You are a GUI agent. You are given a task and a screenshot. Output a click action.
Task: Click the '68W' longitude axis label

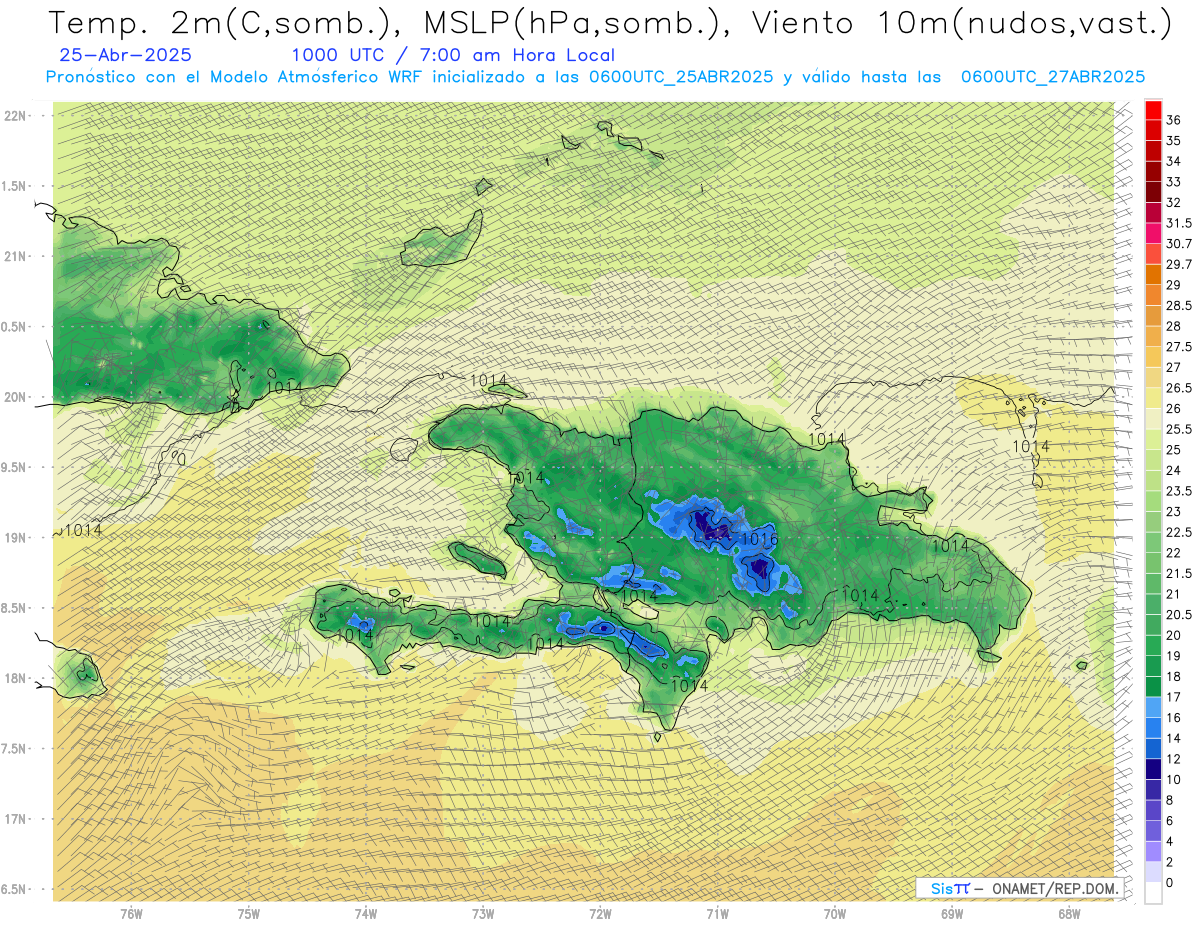pyautogui.click(x=1069, y=914)
